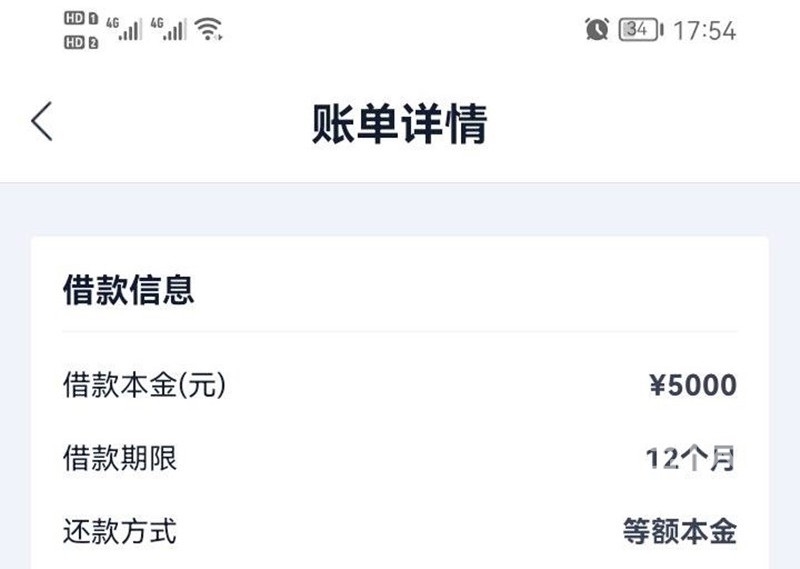
Task: Tap the 34 battery percentage number
Action: pyautogui.click(x=637, y=29)
